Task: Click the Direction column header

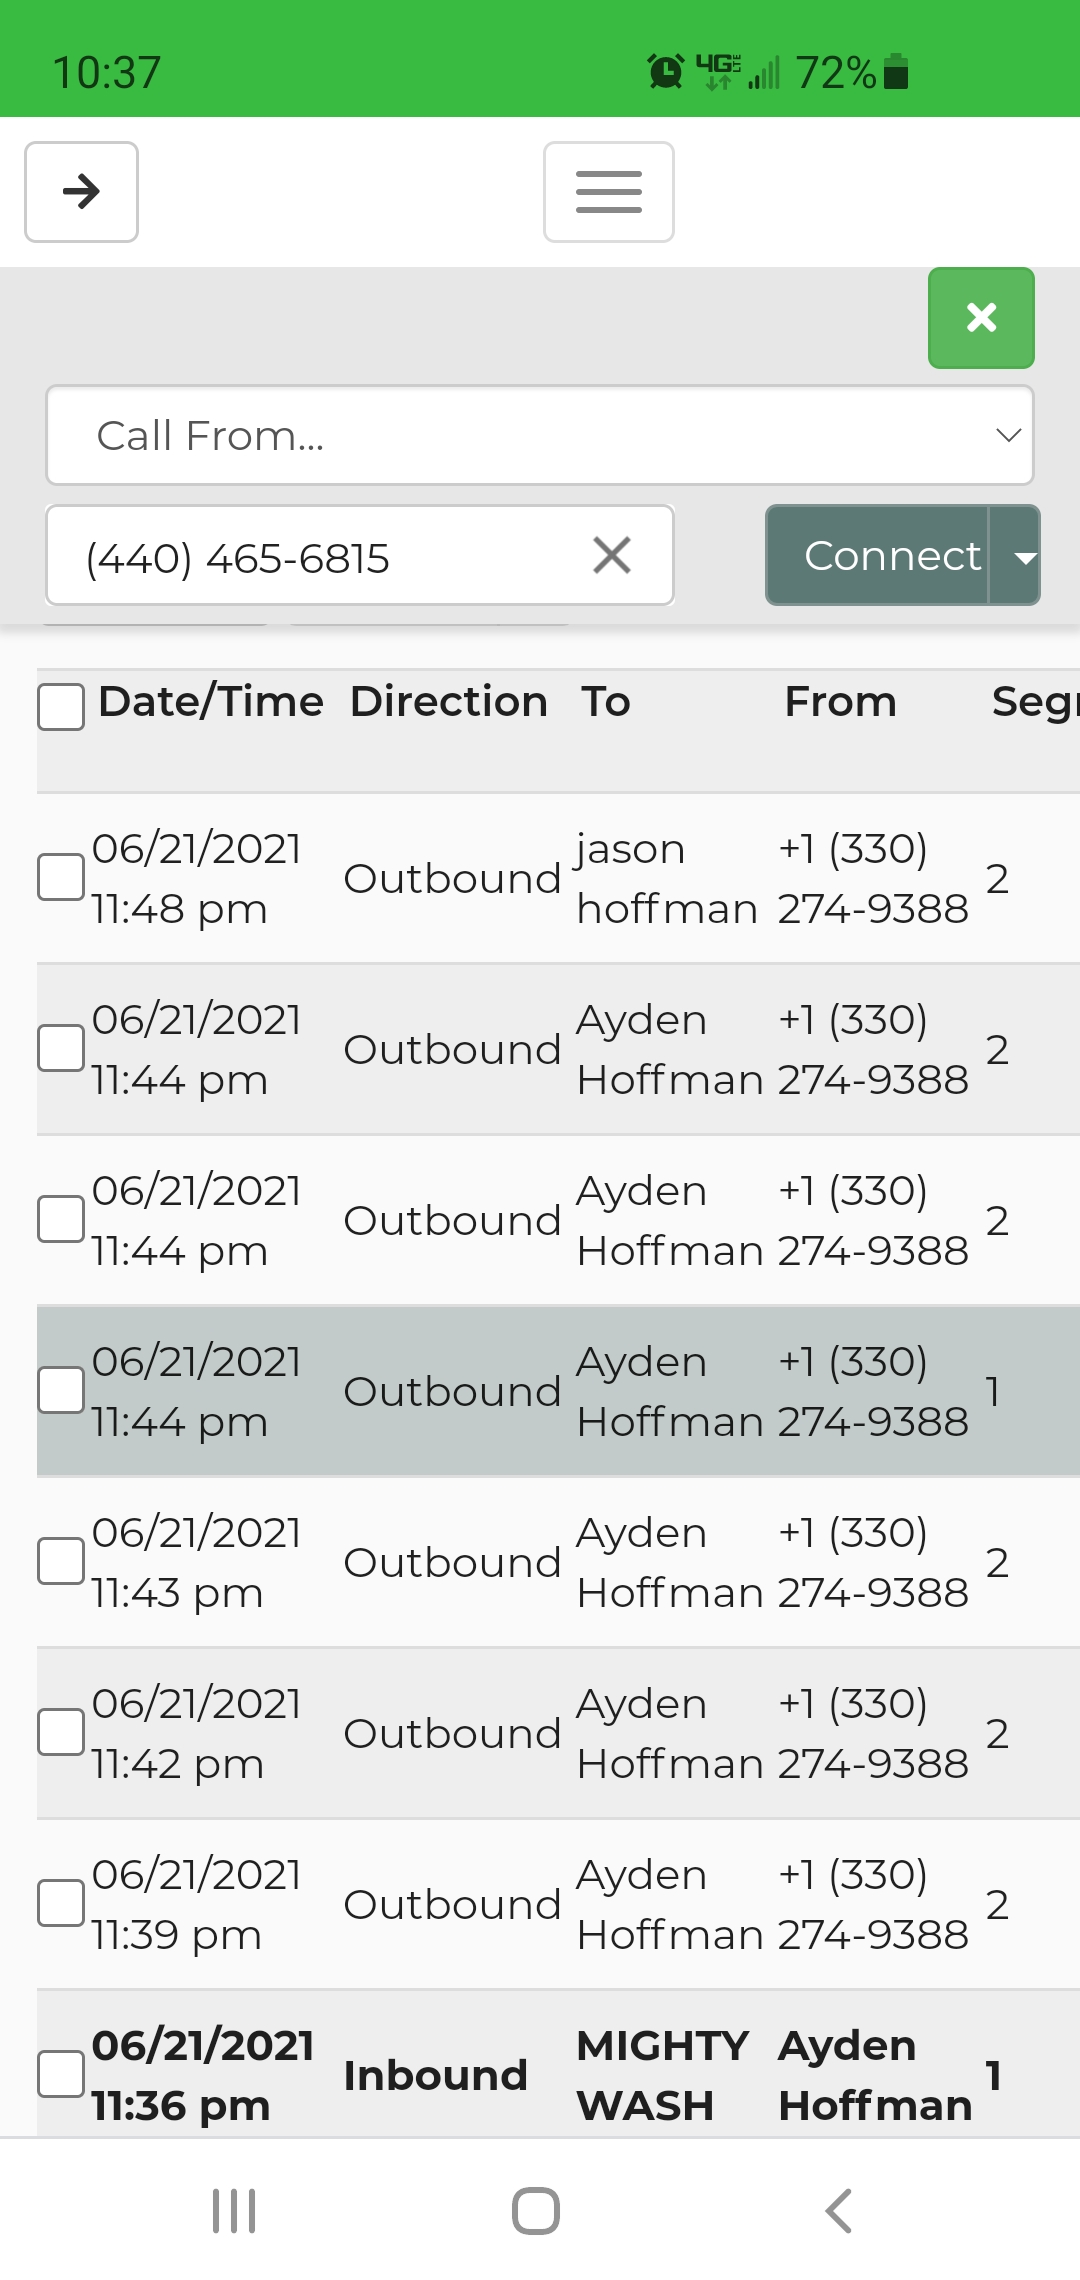Action: pos(448,702)
